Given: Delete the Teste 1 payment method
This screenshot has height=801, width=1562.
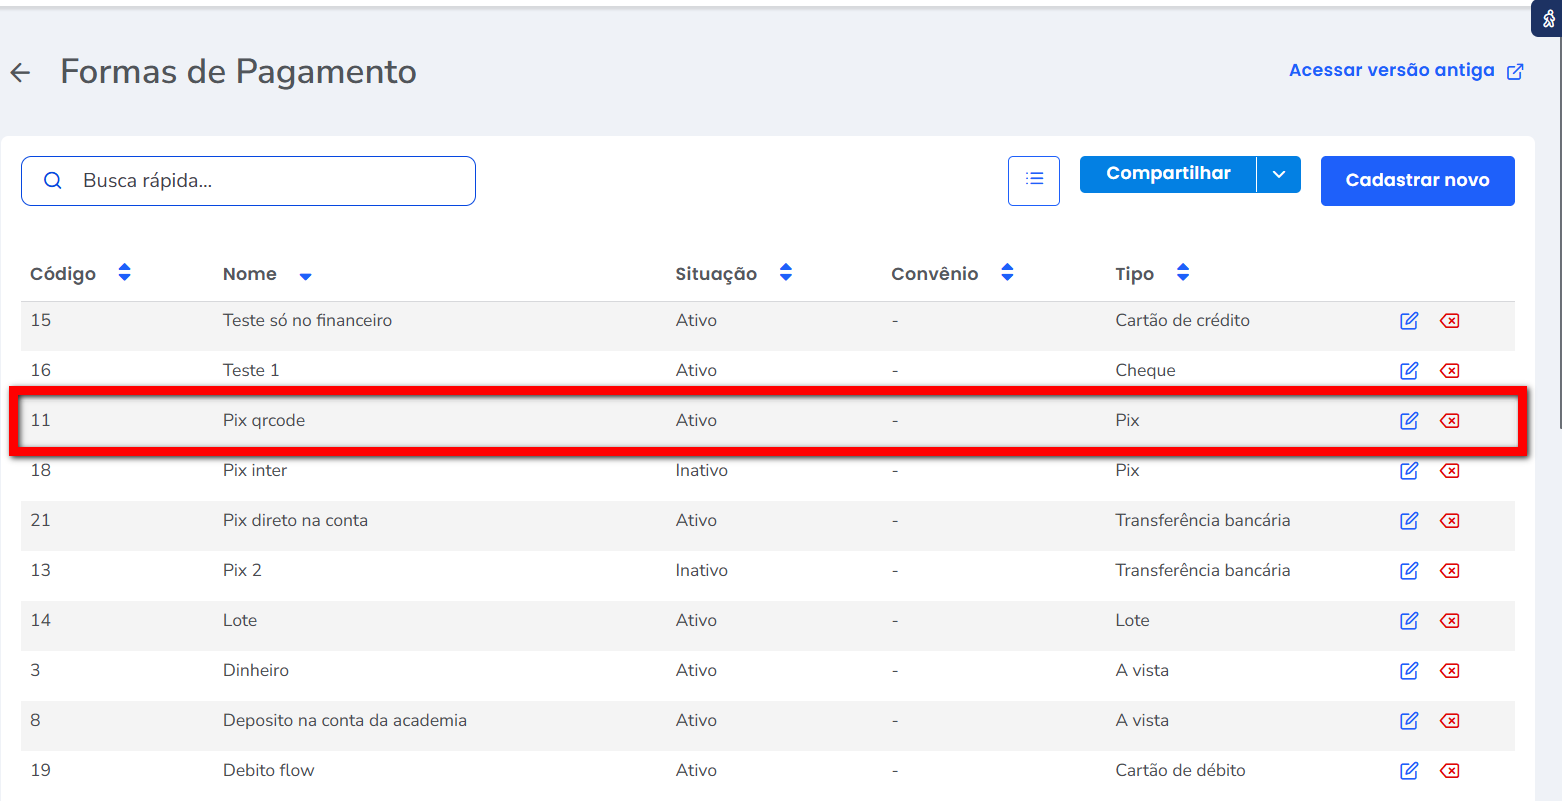Looking at the screenshot, I should pos(1449,371).
